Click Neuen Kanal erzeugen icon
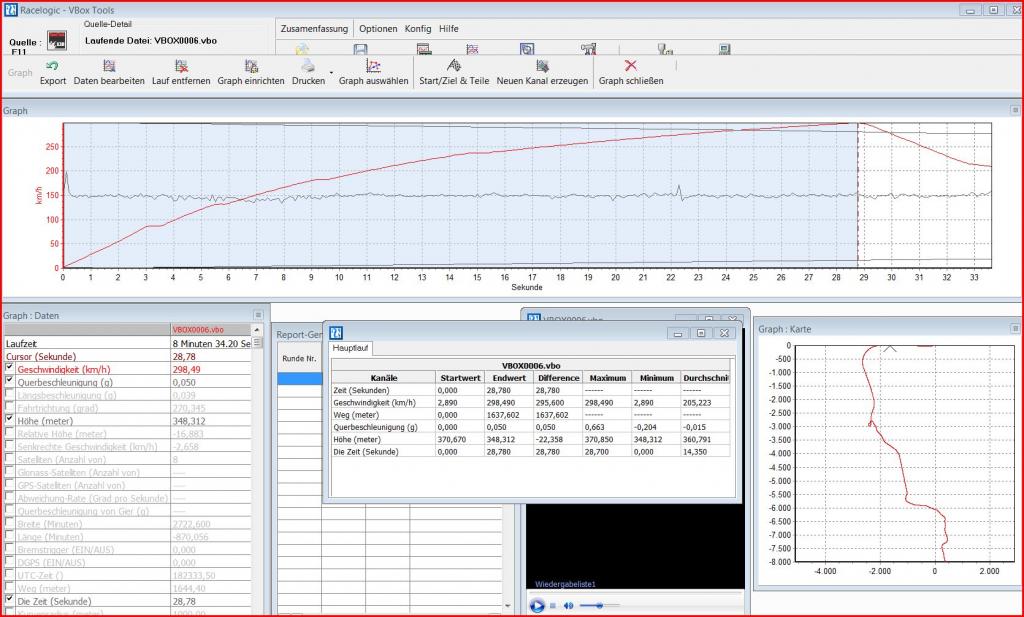This screenshot has width=1024, height=617. tap(542, 66)
